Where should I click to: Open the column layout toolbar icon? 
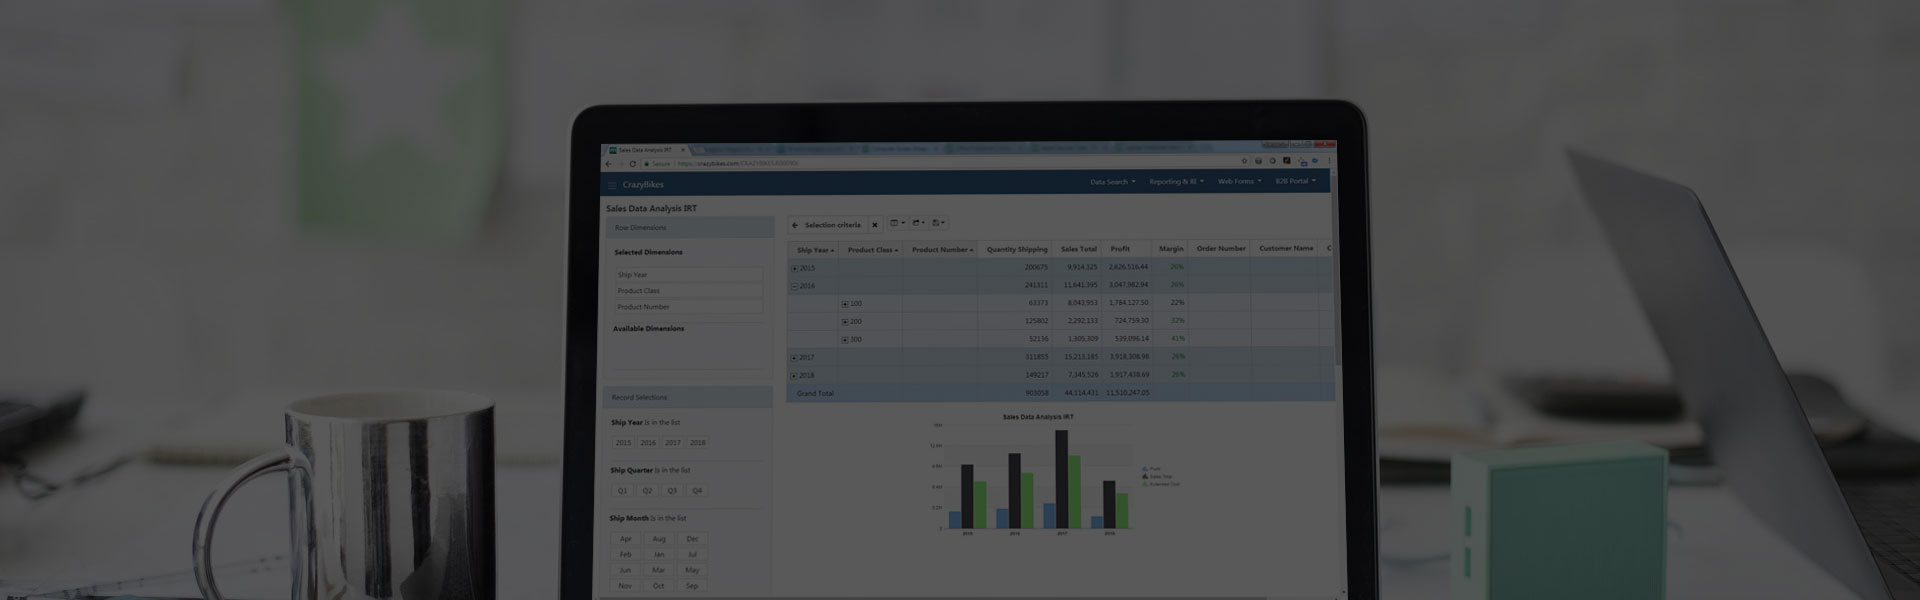(x=896, y=223)
